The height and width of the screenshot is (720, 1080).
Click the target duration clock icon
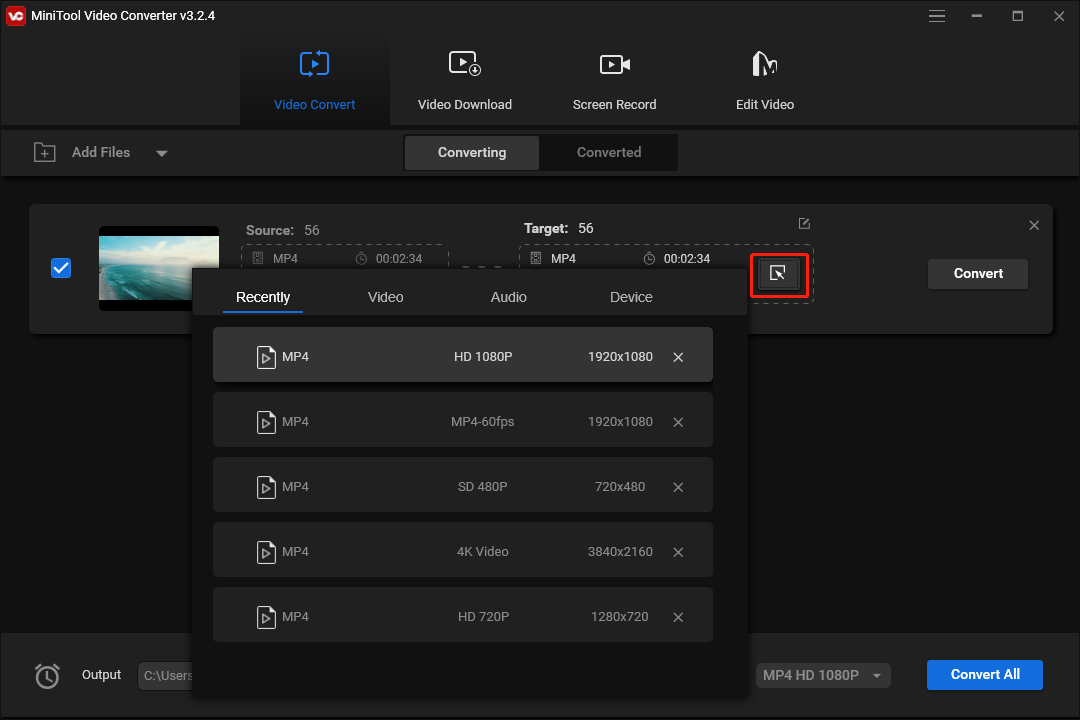point(649,258)
